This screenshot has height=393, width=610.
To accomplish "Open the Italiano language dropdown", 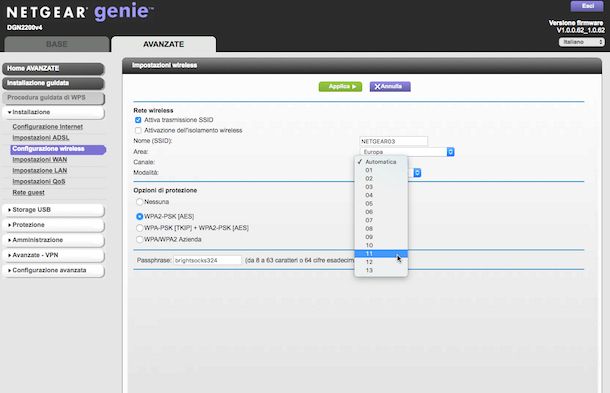I will click(x=582, y=42).
